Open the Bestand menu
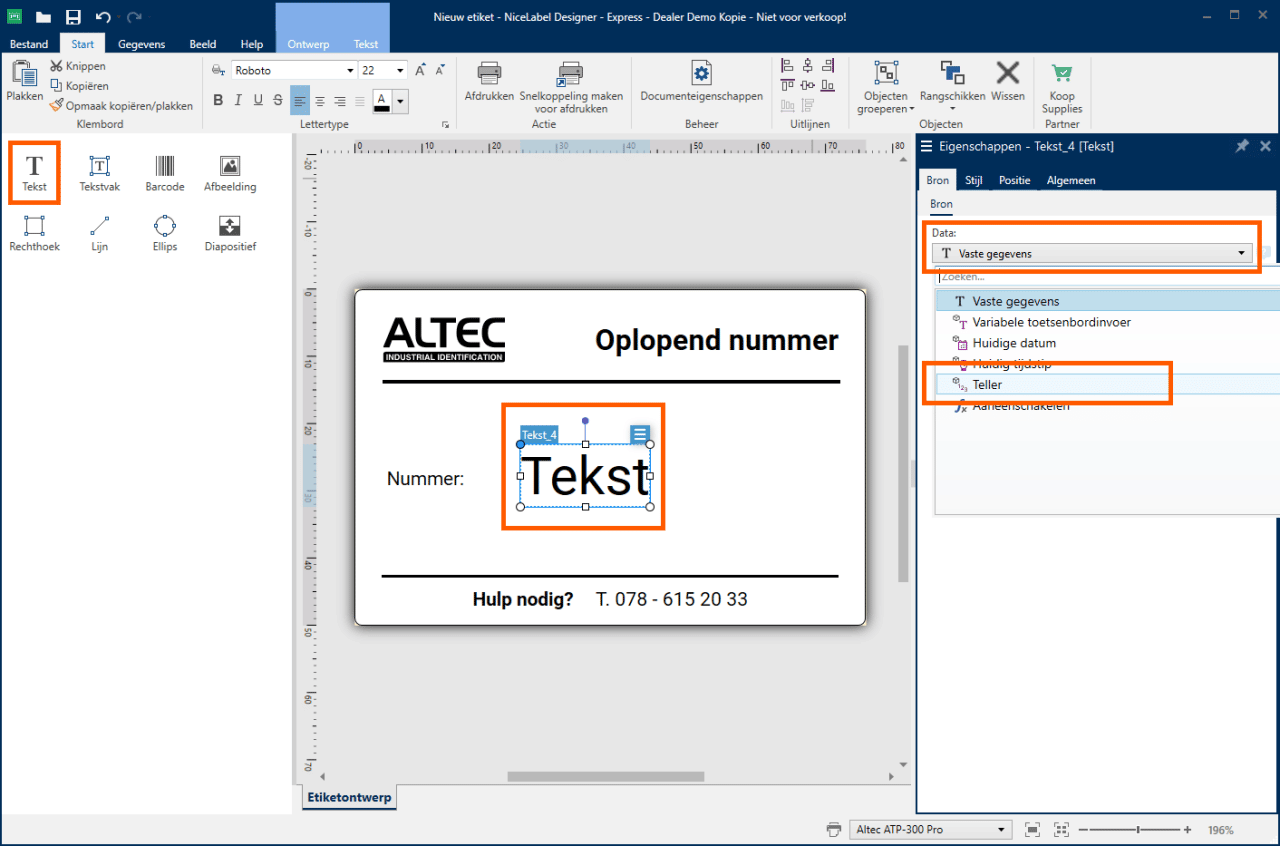The height and width of the screenshot is (846, 1280). (x=29, y=44)
